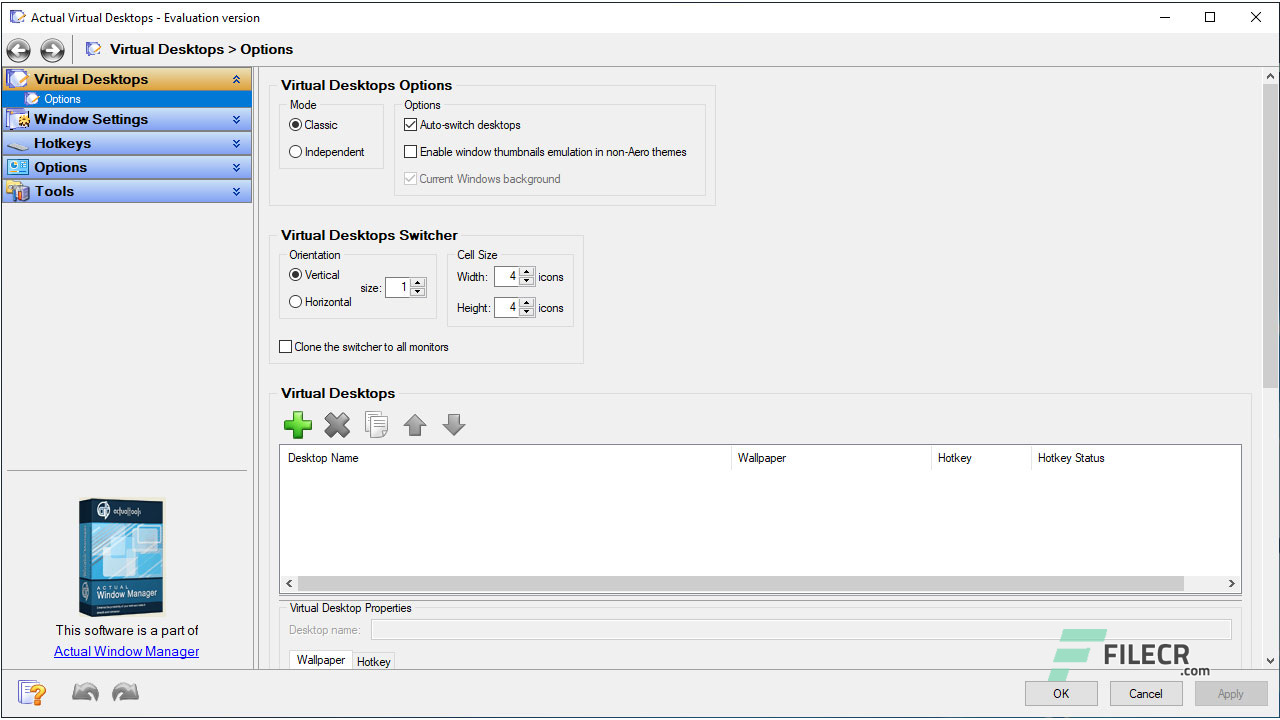1280x720 pixels.
Task: Click the OK button
Action: click(x=1061, y=694)
